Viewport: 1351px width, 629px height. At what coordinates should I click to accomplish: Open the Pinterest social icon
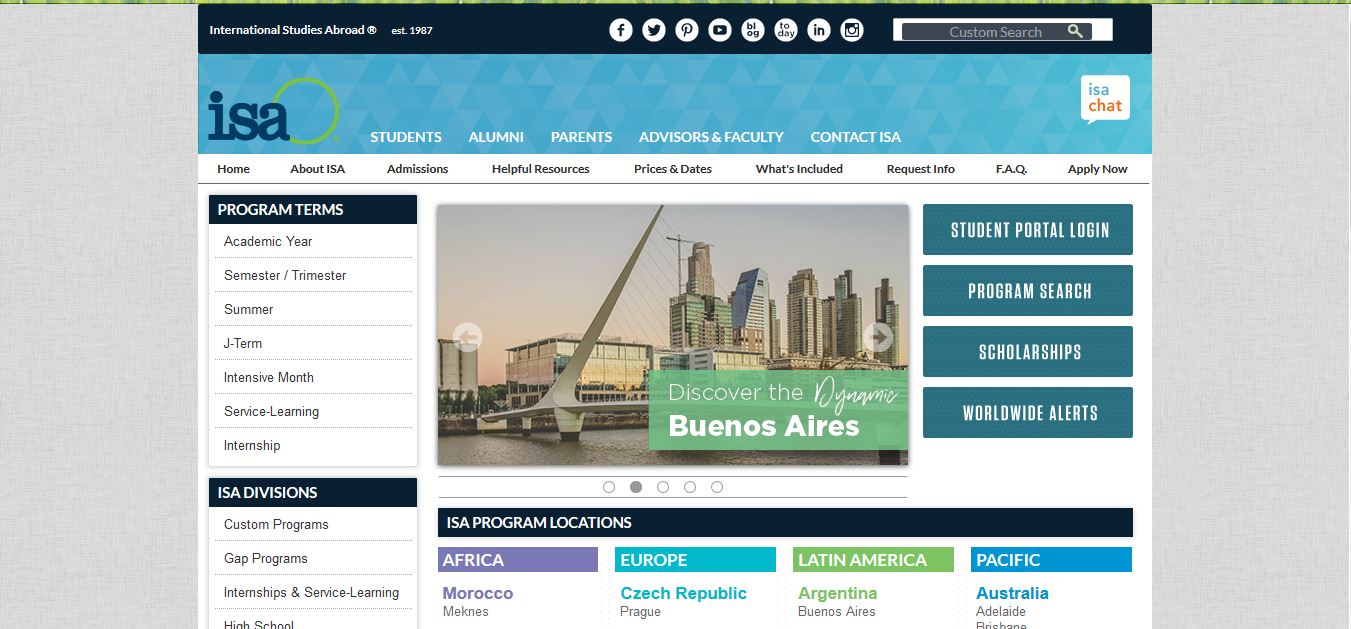pyautogui.click(x=687, y=30)
